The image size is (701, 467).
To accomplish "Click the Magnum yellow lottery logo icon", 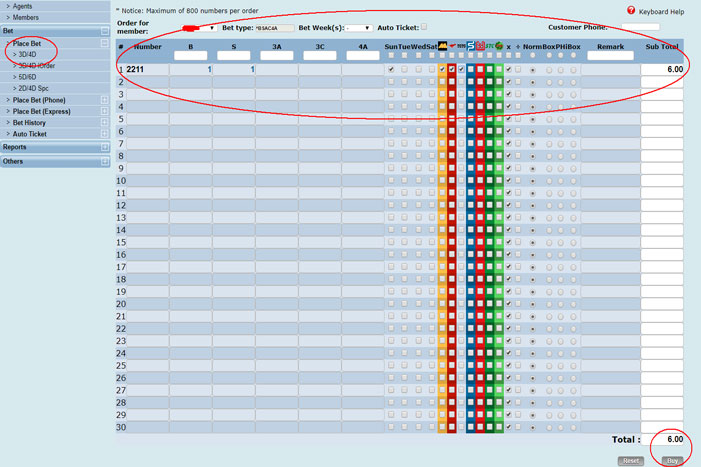I will [442, 46].
